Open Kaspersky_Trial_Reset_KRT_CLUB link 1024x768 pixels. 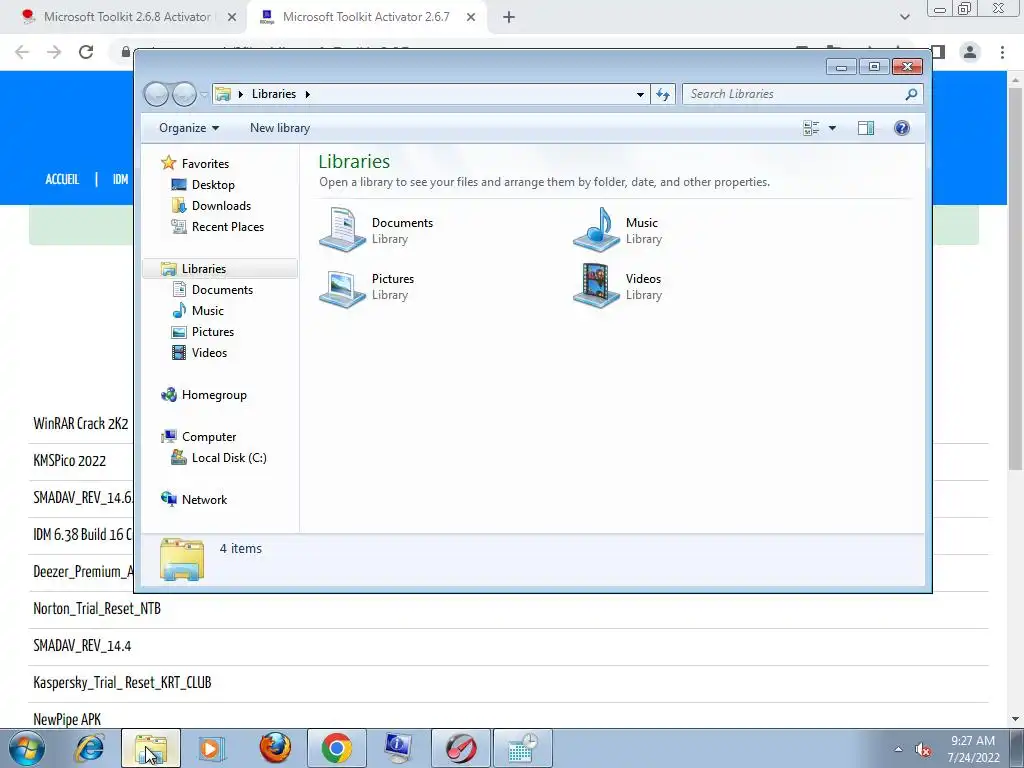tap(122, 683)
